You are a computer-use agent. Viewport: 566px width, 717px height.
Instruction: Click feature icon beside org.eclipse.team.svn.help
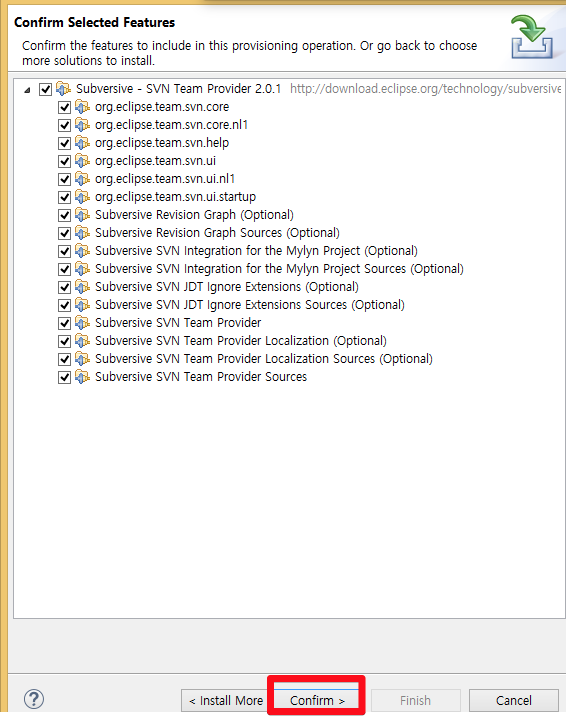(x=82, y=142)
